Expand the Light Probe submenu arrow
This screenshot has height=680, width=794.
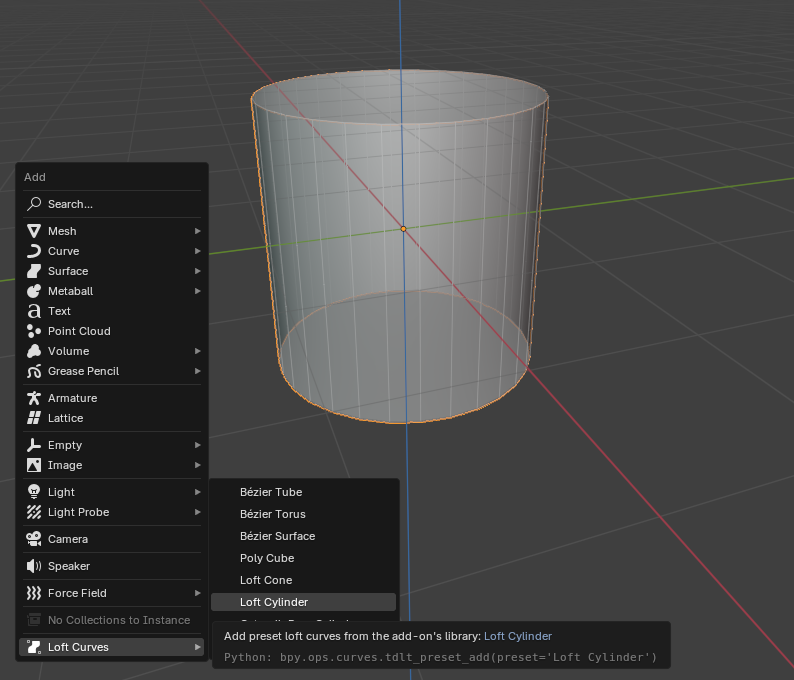197,512
